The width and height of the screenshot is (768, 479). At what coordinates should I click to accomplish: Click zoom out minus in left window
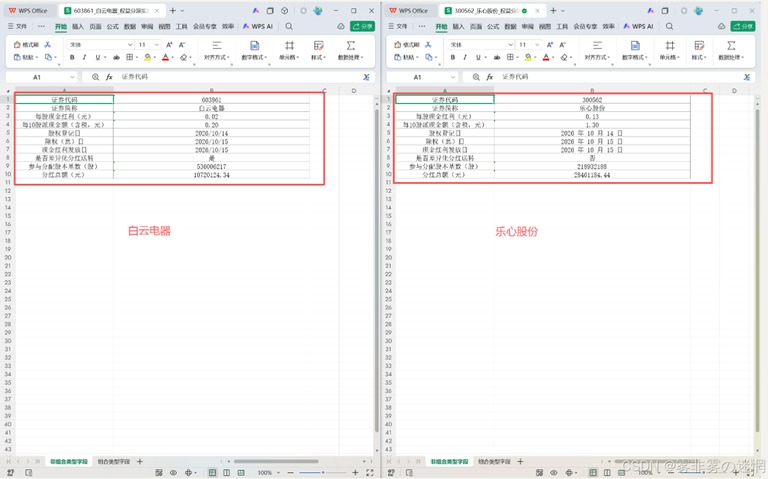[x=290, y=473]
